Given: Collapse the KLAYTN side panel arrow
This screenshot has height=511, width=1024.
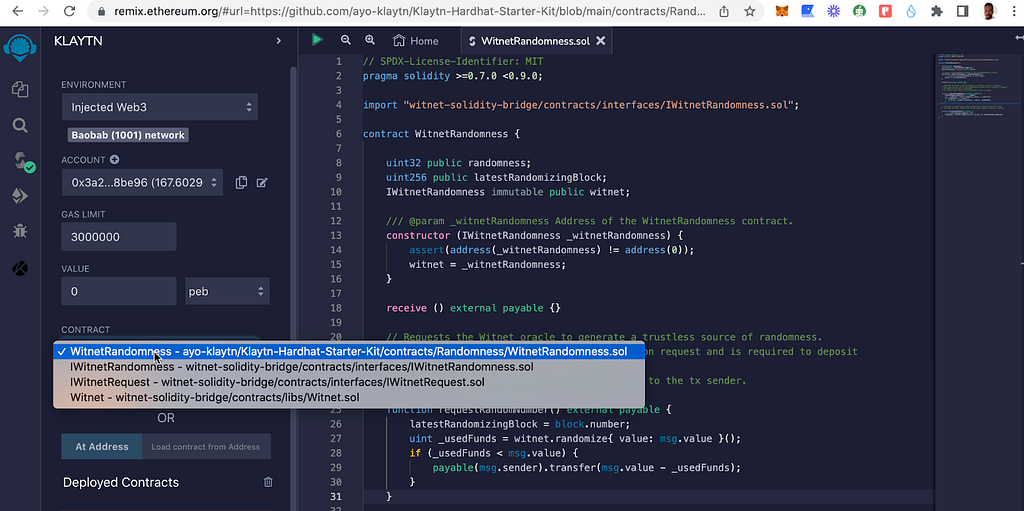Looking at the screenshot, I should point(278,41).
